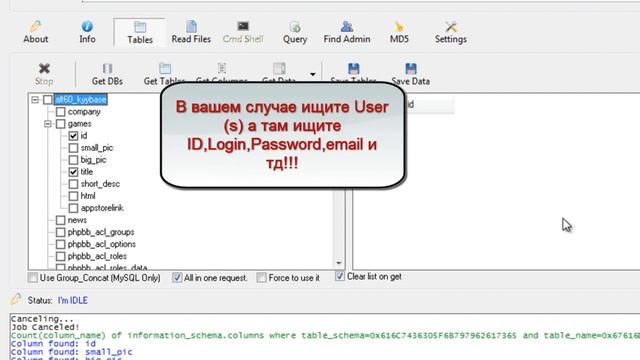
Task: Open the MD5 tab
Action: coord(399,32)
